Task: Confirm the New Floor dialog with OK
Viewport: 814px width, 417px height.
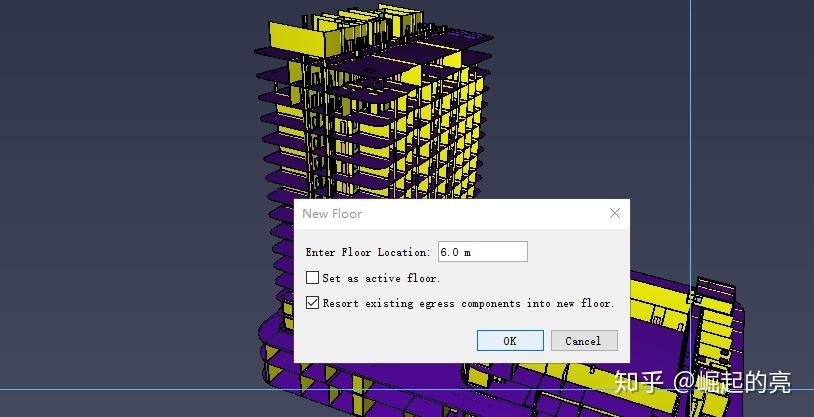Action: (510, 341)
